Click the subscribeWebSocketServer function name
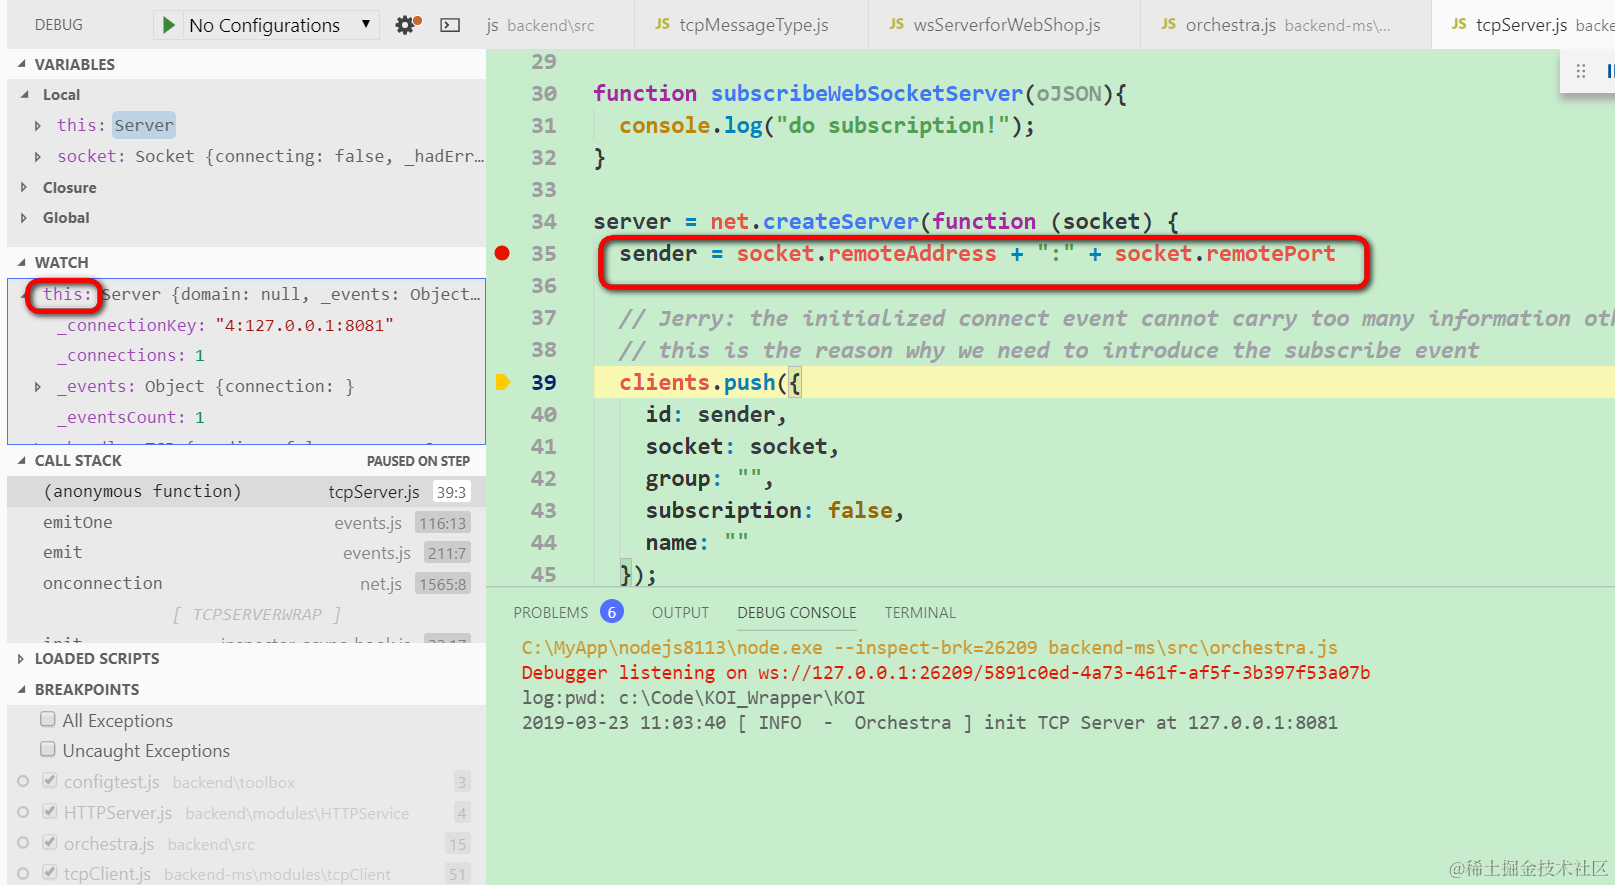The height and width of the screenshot is (885, 1615). coord(867,93)
